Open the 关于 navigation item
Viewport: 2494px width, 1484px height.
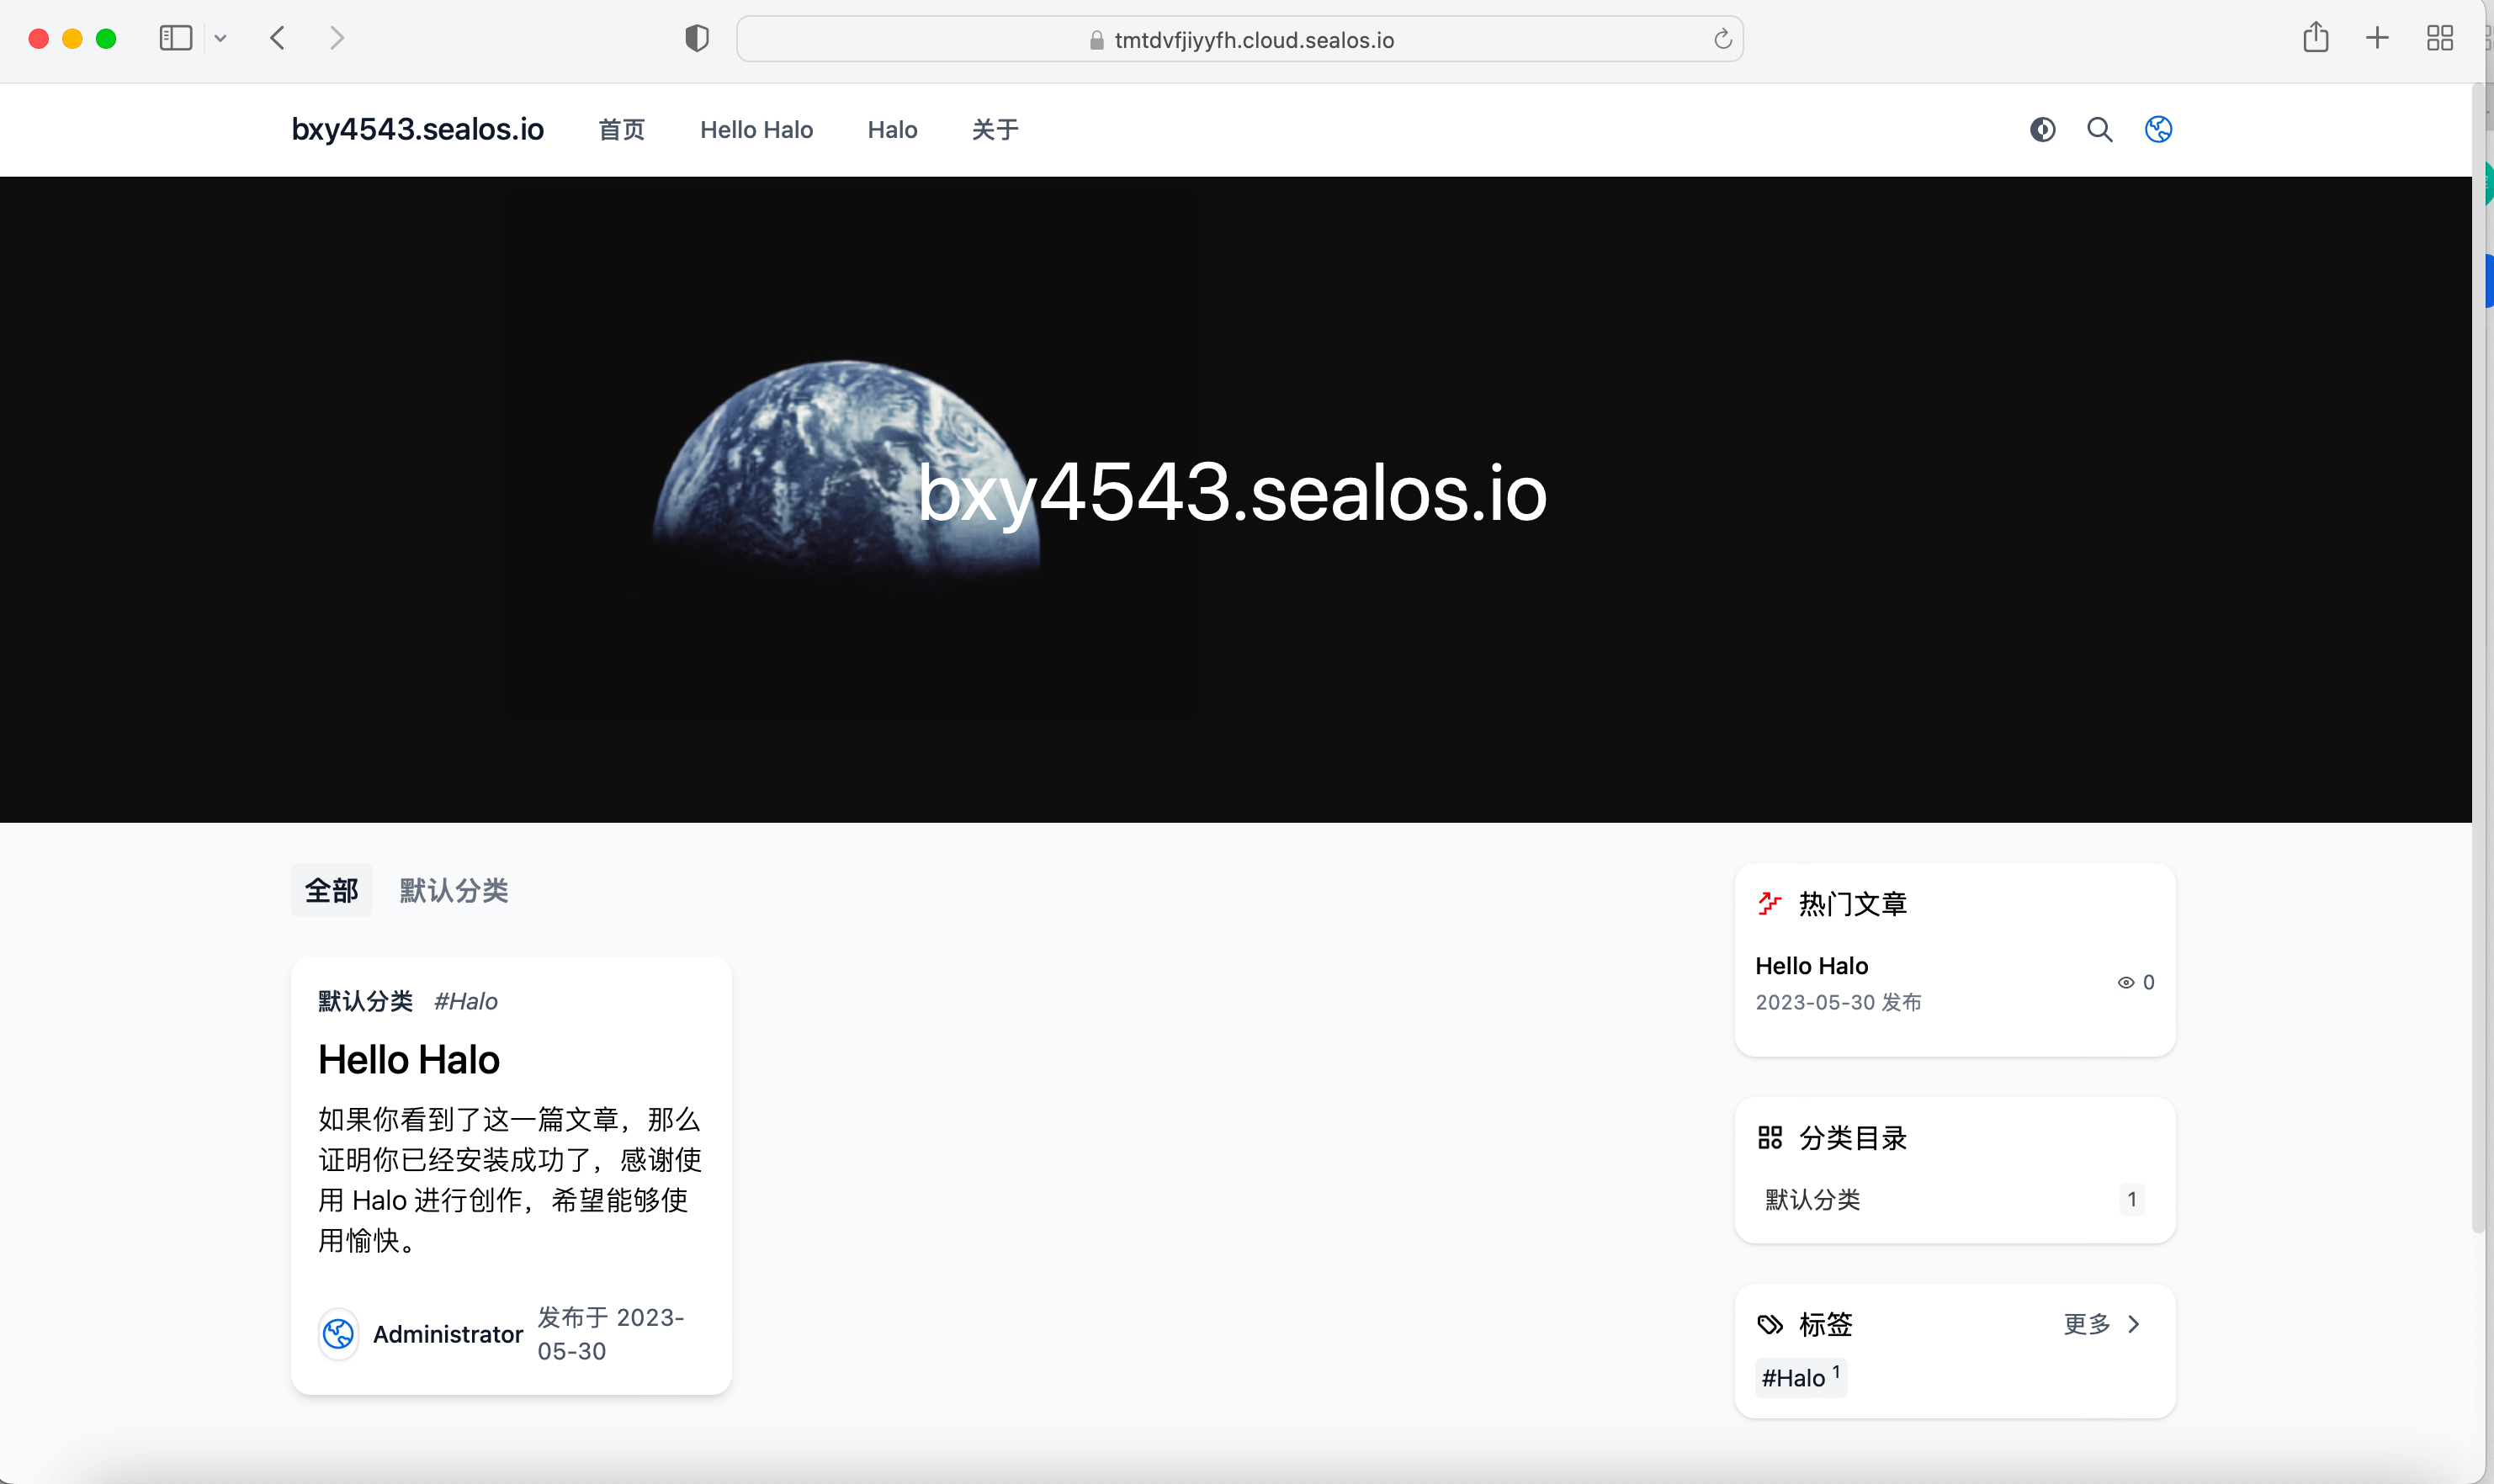[x=994, y=130]
